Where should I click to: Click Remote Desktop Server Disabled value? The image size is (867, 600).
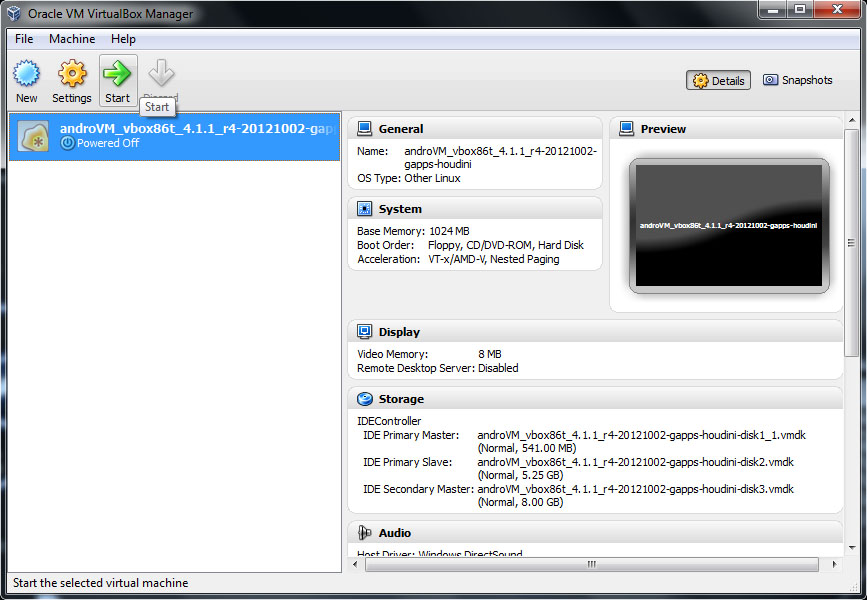pos(498,368)
